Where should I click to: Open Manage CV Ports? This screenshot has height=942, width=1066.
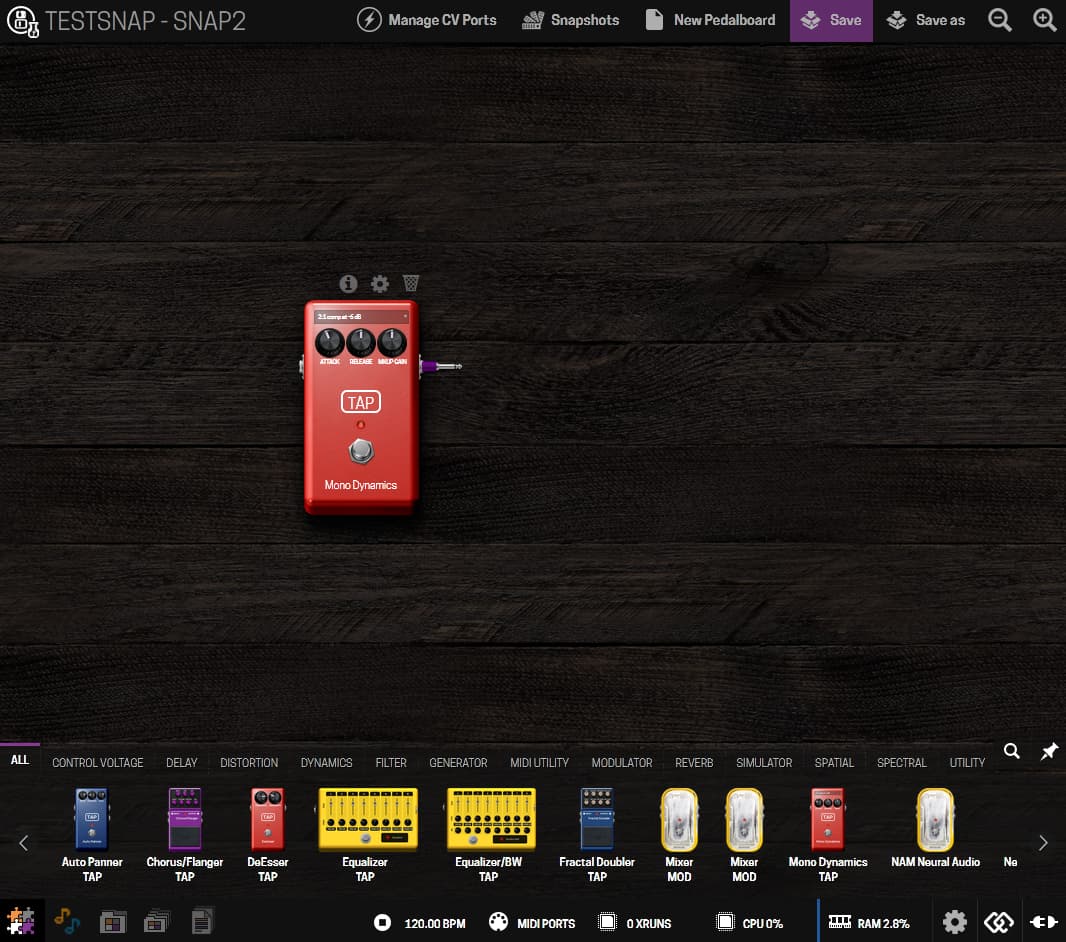pos(426,20)
